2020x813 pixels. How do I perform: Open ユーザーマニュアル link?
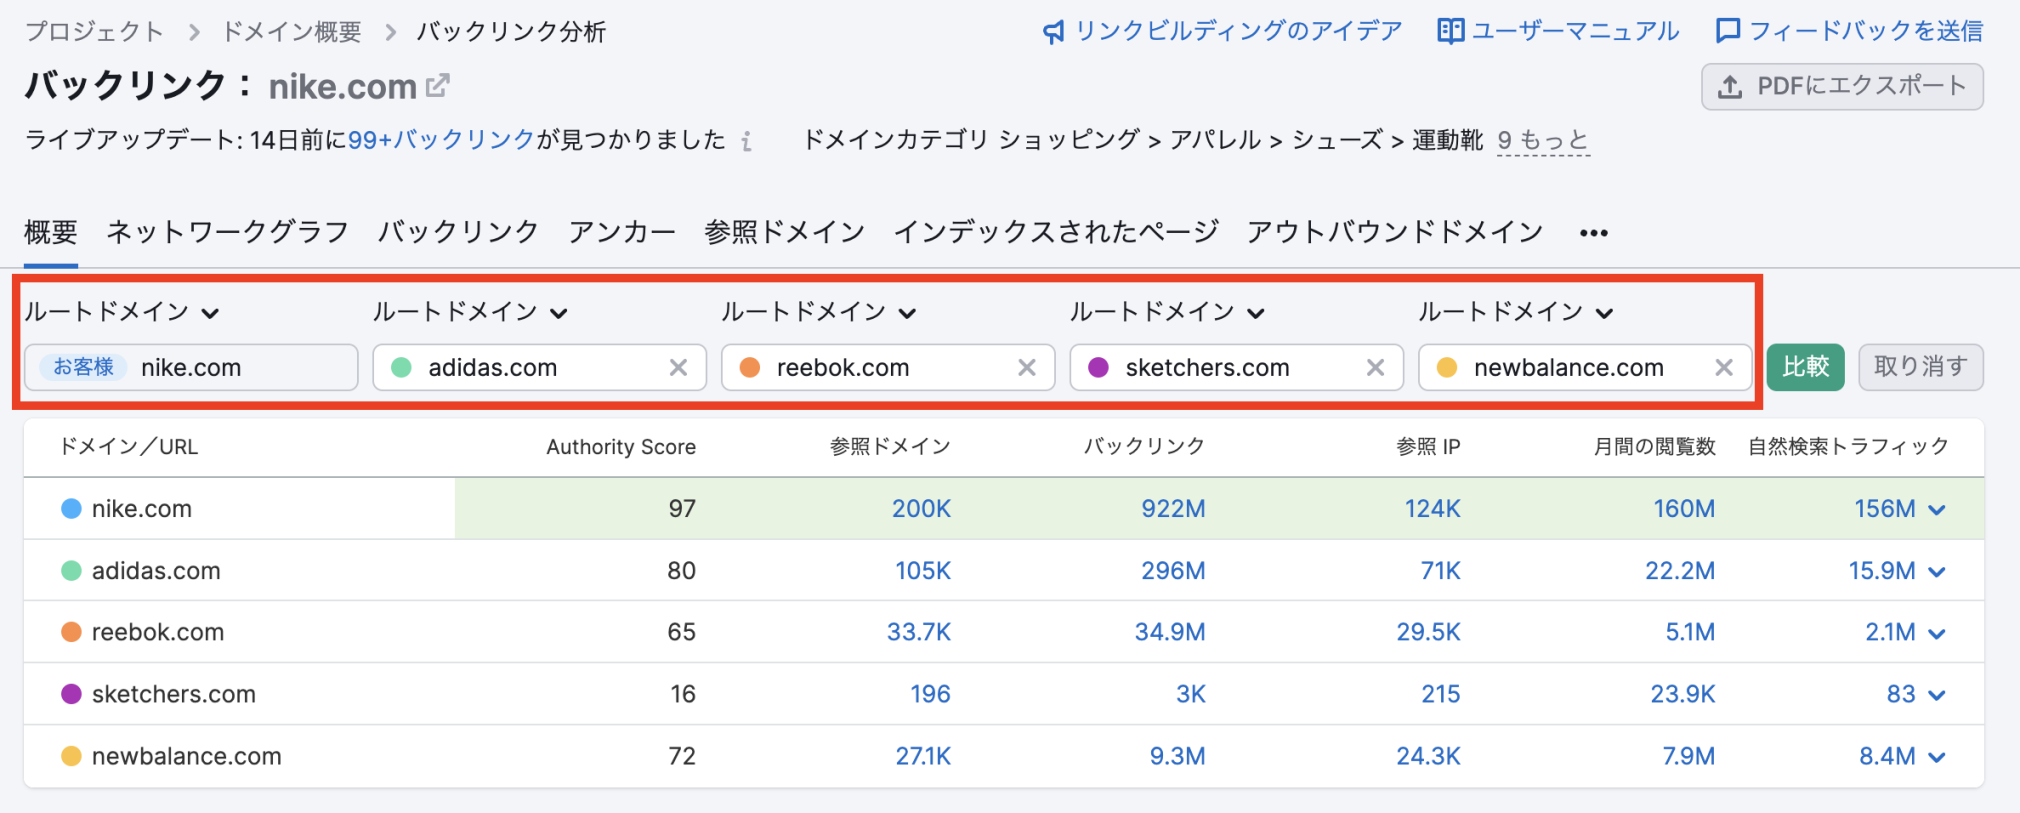coord(1575,31)
